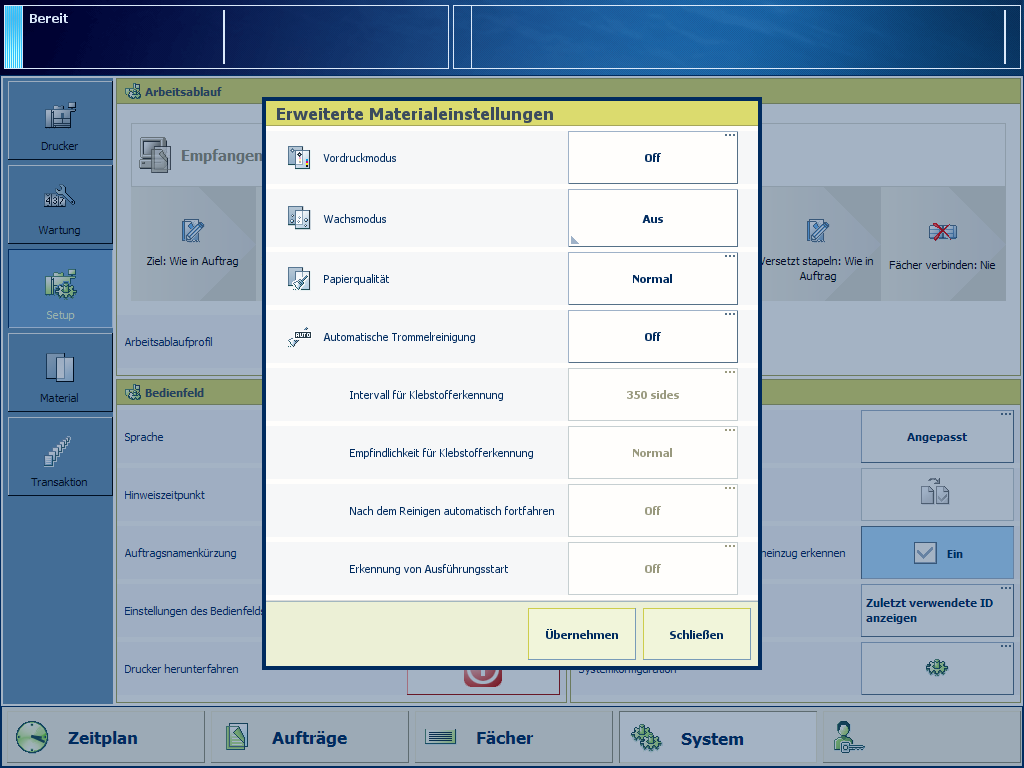1024x768 pixels.
Task: Switch to the Aufträge tab
Action: [x=309, y=738]
